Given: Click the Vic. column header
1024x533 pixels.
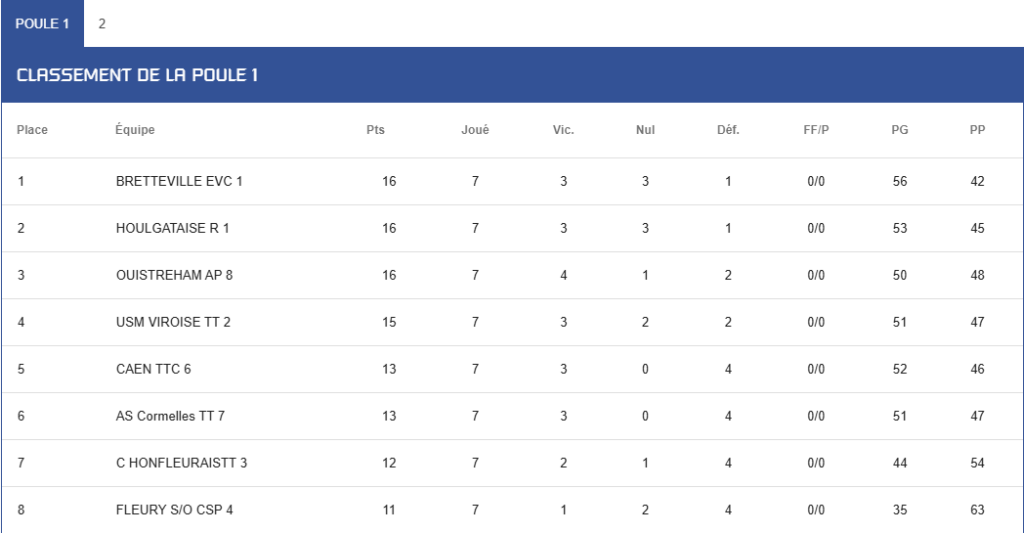Looking at the screenshot, I should [x=564, y=130].
